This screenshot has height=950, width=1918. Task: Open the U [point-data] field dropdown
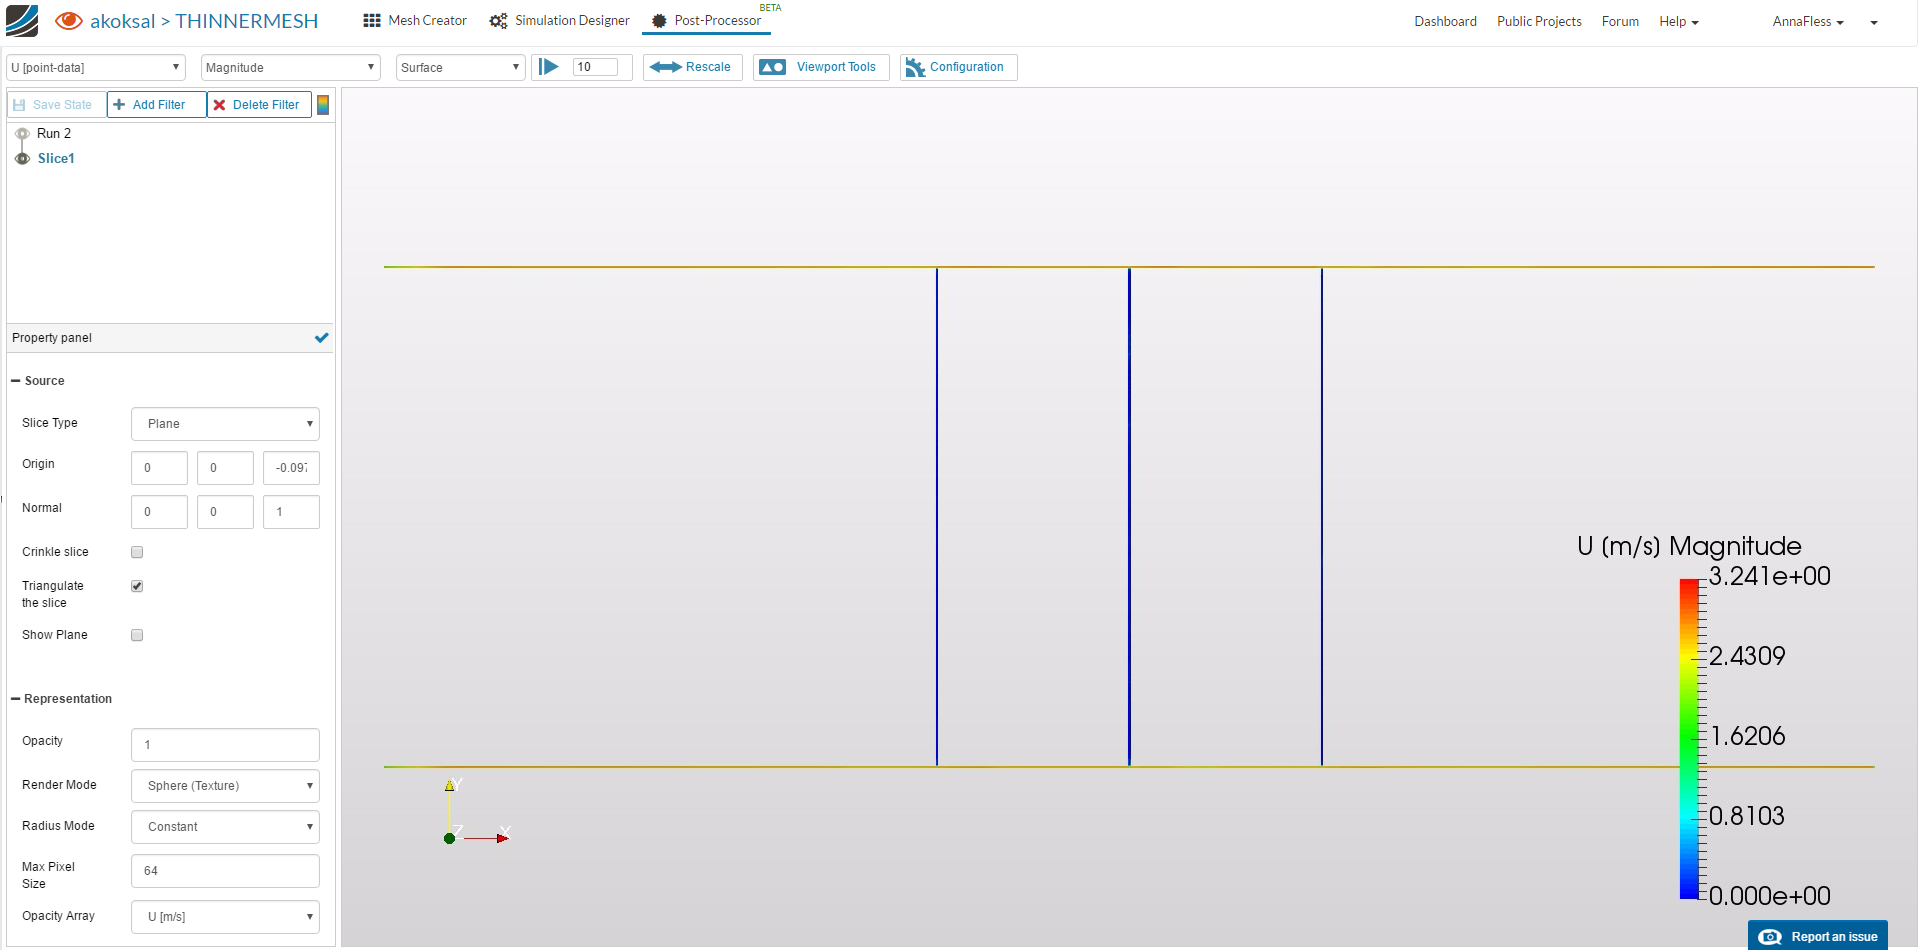click(96, 67)
